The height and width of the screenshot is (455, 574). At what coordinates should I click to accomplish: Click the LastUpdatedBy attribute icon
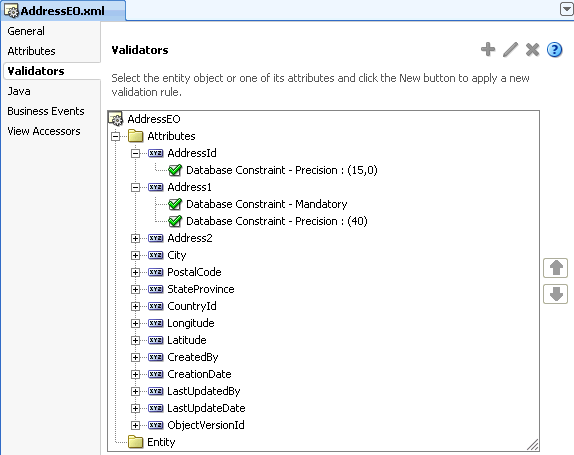pos(156,391)
